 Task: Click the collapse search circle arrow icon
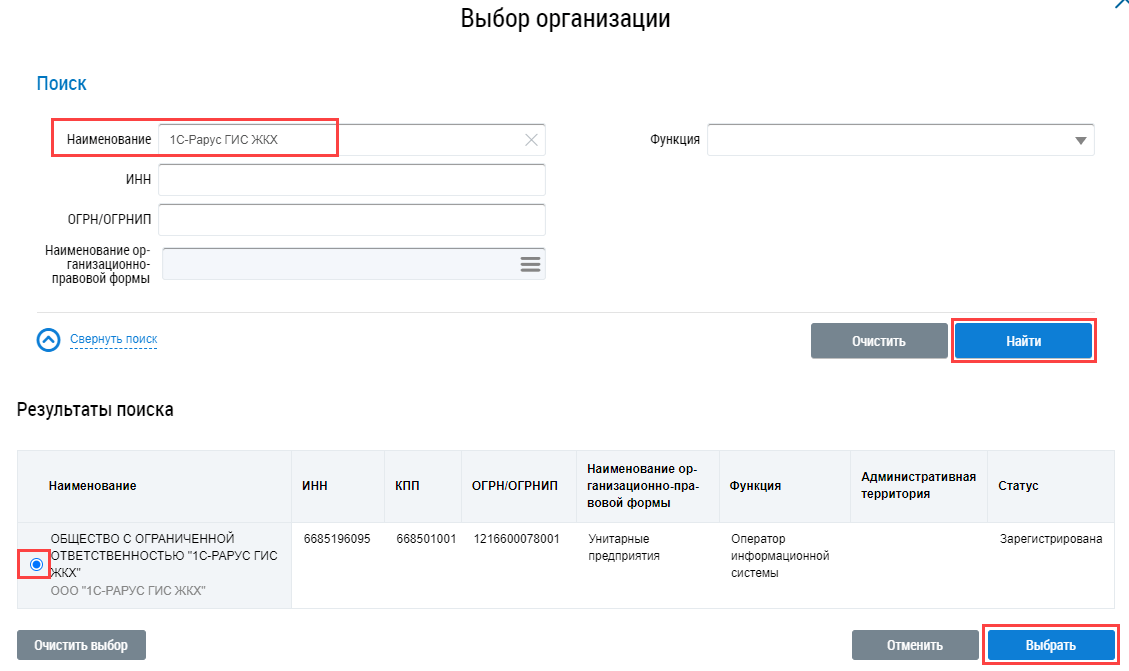[x=49, y=340]
